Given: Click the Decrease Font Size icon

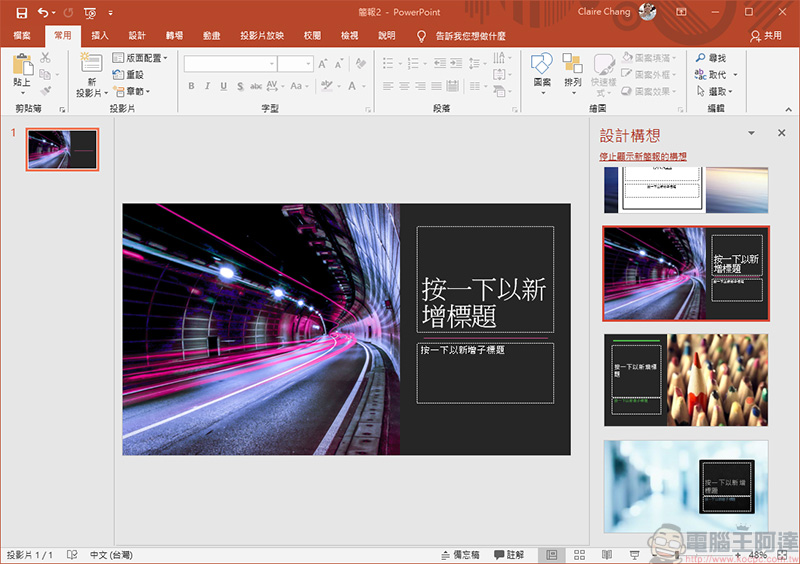Looking at the screenshot, I should click(x=339, y=64).
